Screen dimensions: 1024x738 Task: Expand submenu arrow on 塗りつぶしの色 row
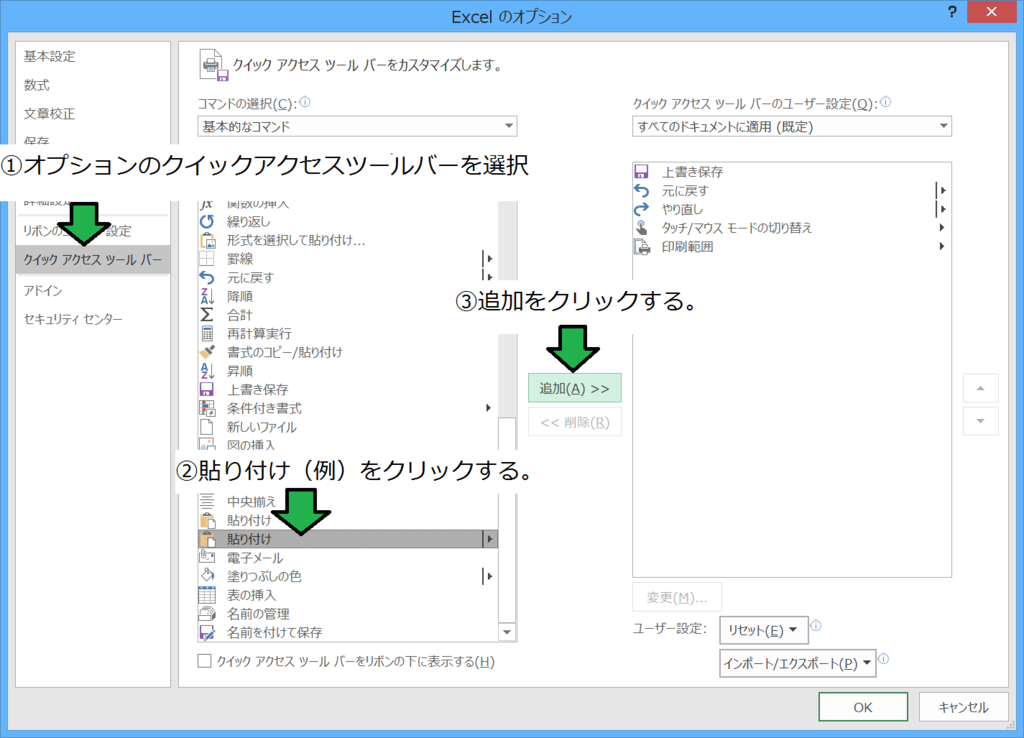(488, 576)
